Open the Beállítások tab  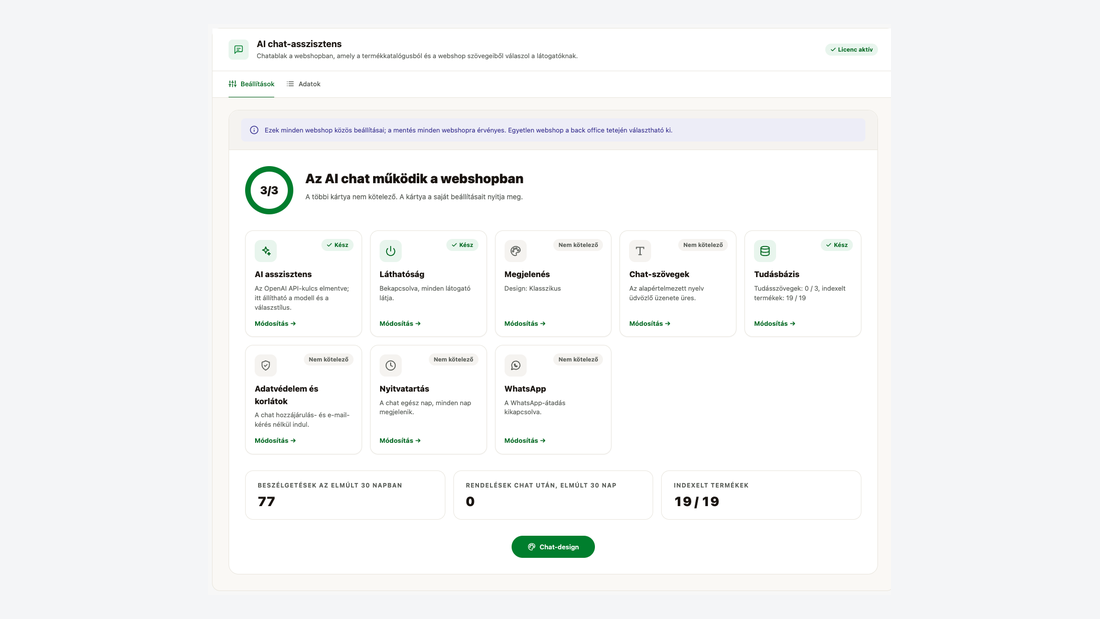(x=251, y=84)
